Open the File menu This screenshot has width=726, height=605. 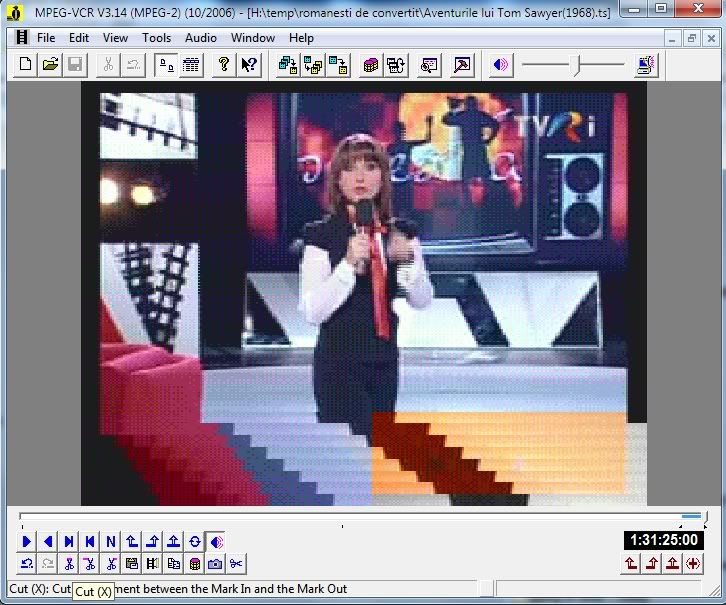[46, 38]
